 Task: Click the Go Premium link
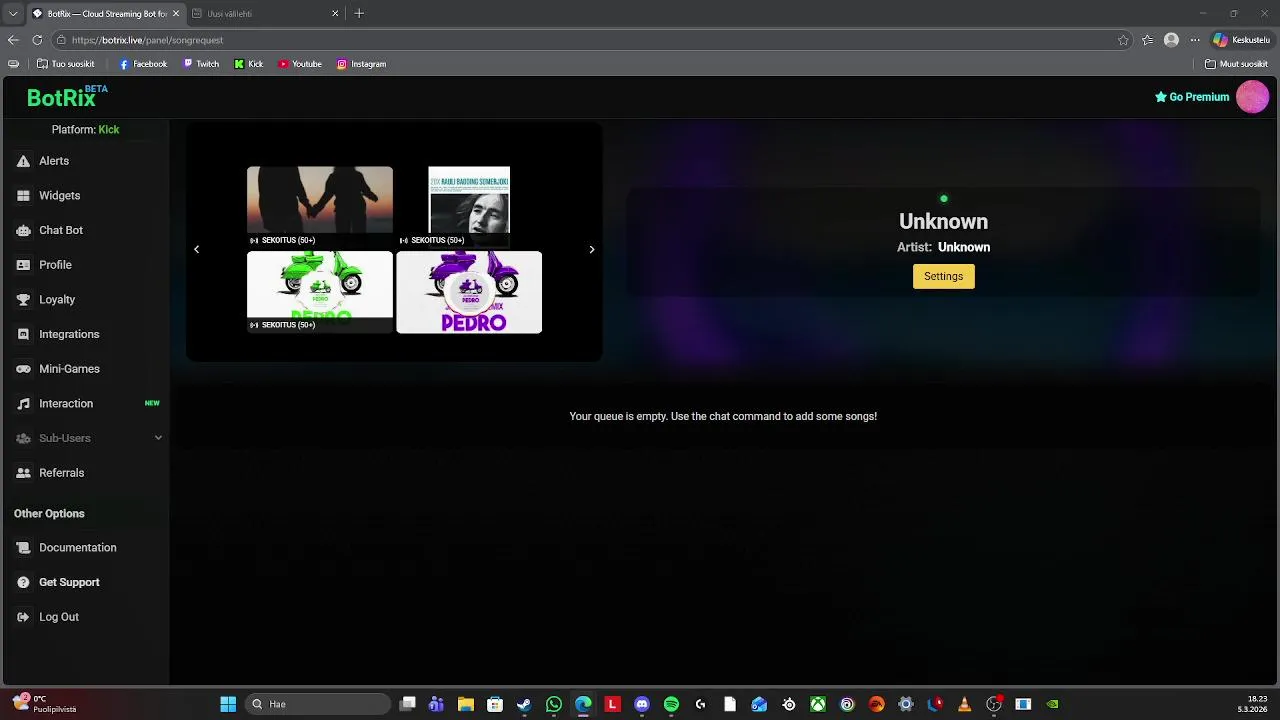(1192, 97)
